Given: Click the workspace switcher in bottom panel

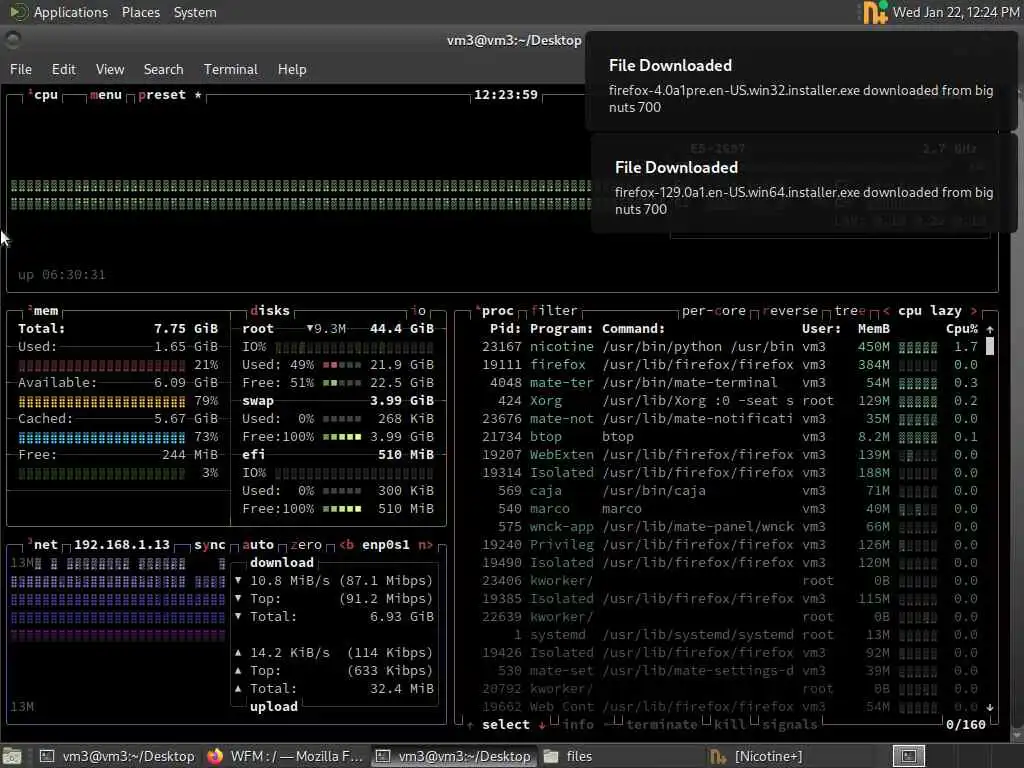Looking at the screenshot, I should click(908, 756).
